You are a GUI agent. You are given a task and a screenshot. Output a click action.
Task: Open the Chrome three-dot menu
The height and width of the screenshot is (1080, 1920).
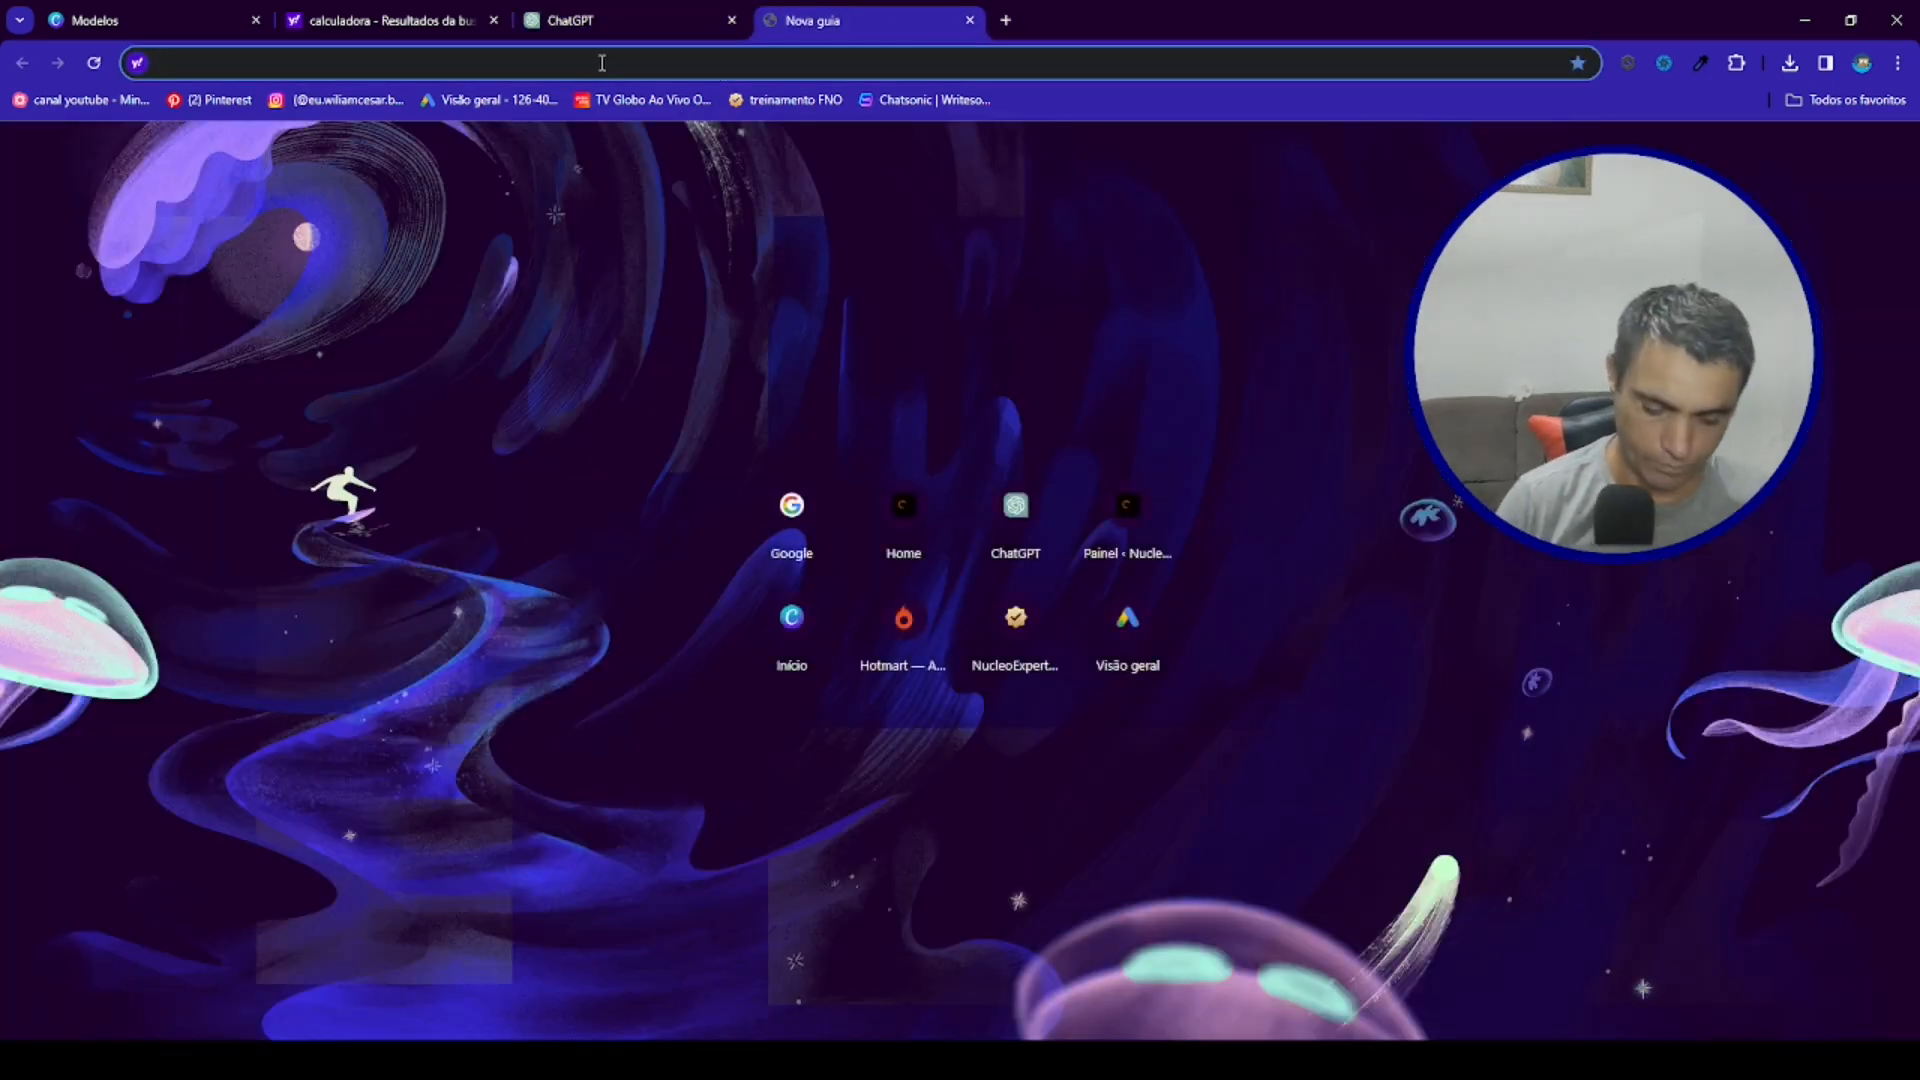pos(1898,63)
